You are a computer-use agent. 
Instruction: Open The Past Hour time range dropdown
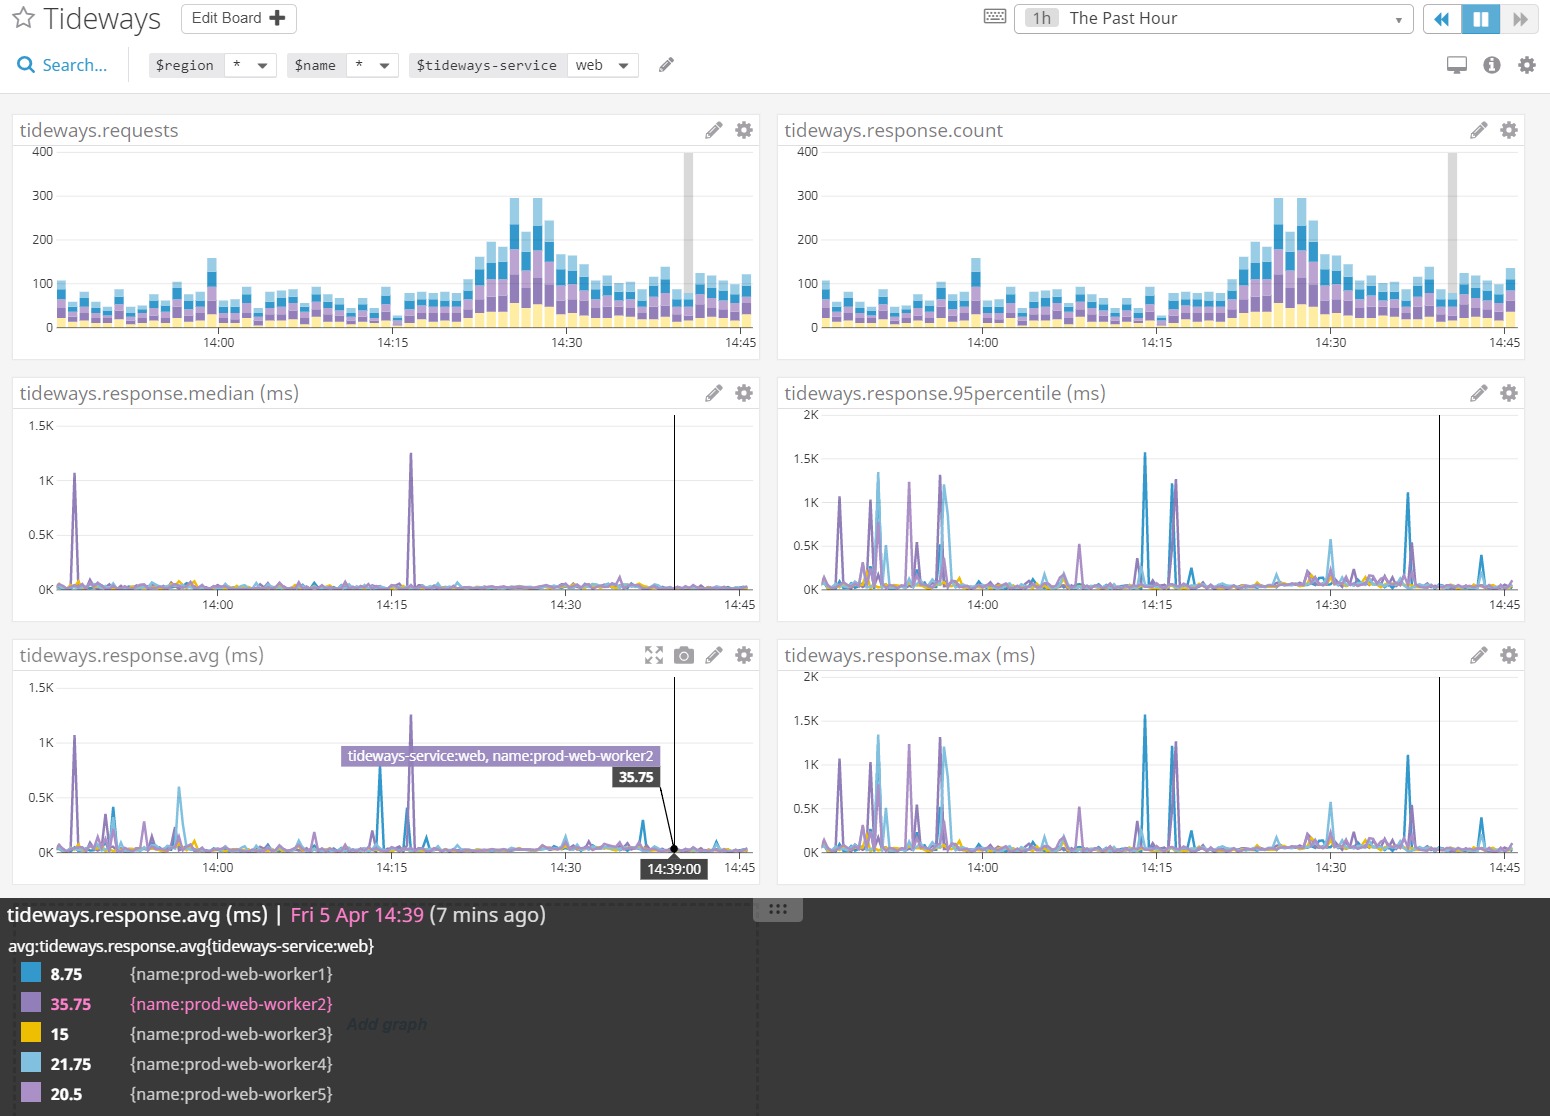click(1213, 18)
